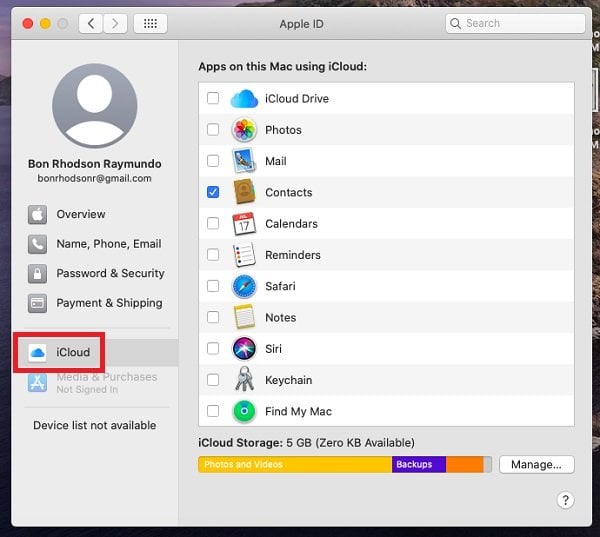600x537 pixels.
Task: Click 'Device list not available' text
Action: click(x=95, y=425)
